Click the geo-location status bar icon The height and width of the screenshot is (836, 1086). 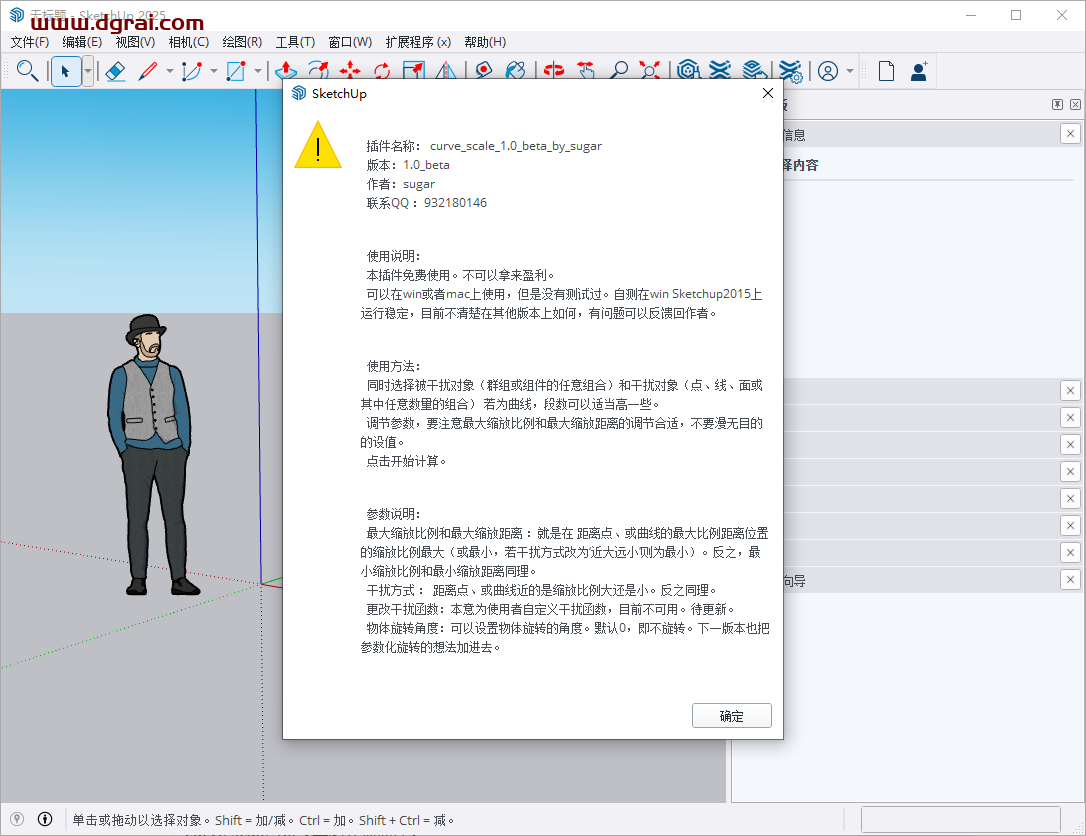(x=17, y=819)
